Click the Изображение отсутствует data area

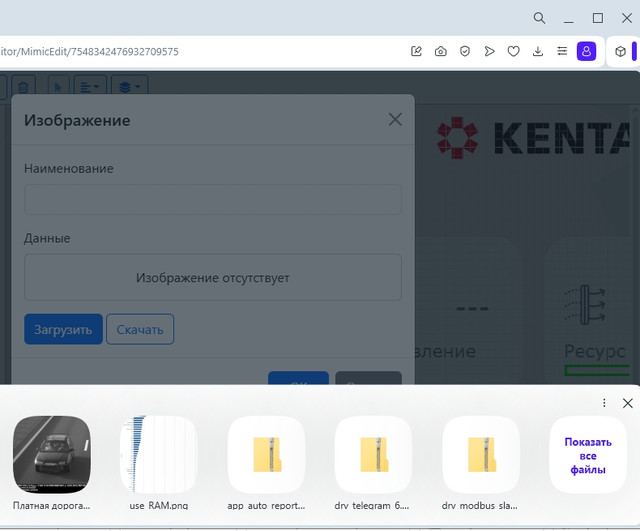pos(213,278)
